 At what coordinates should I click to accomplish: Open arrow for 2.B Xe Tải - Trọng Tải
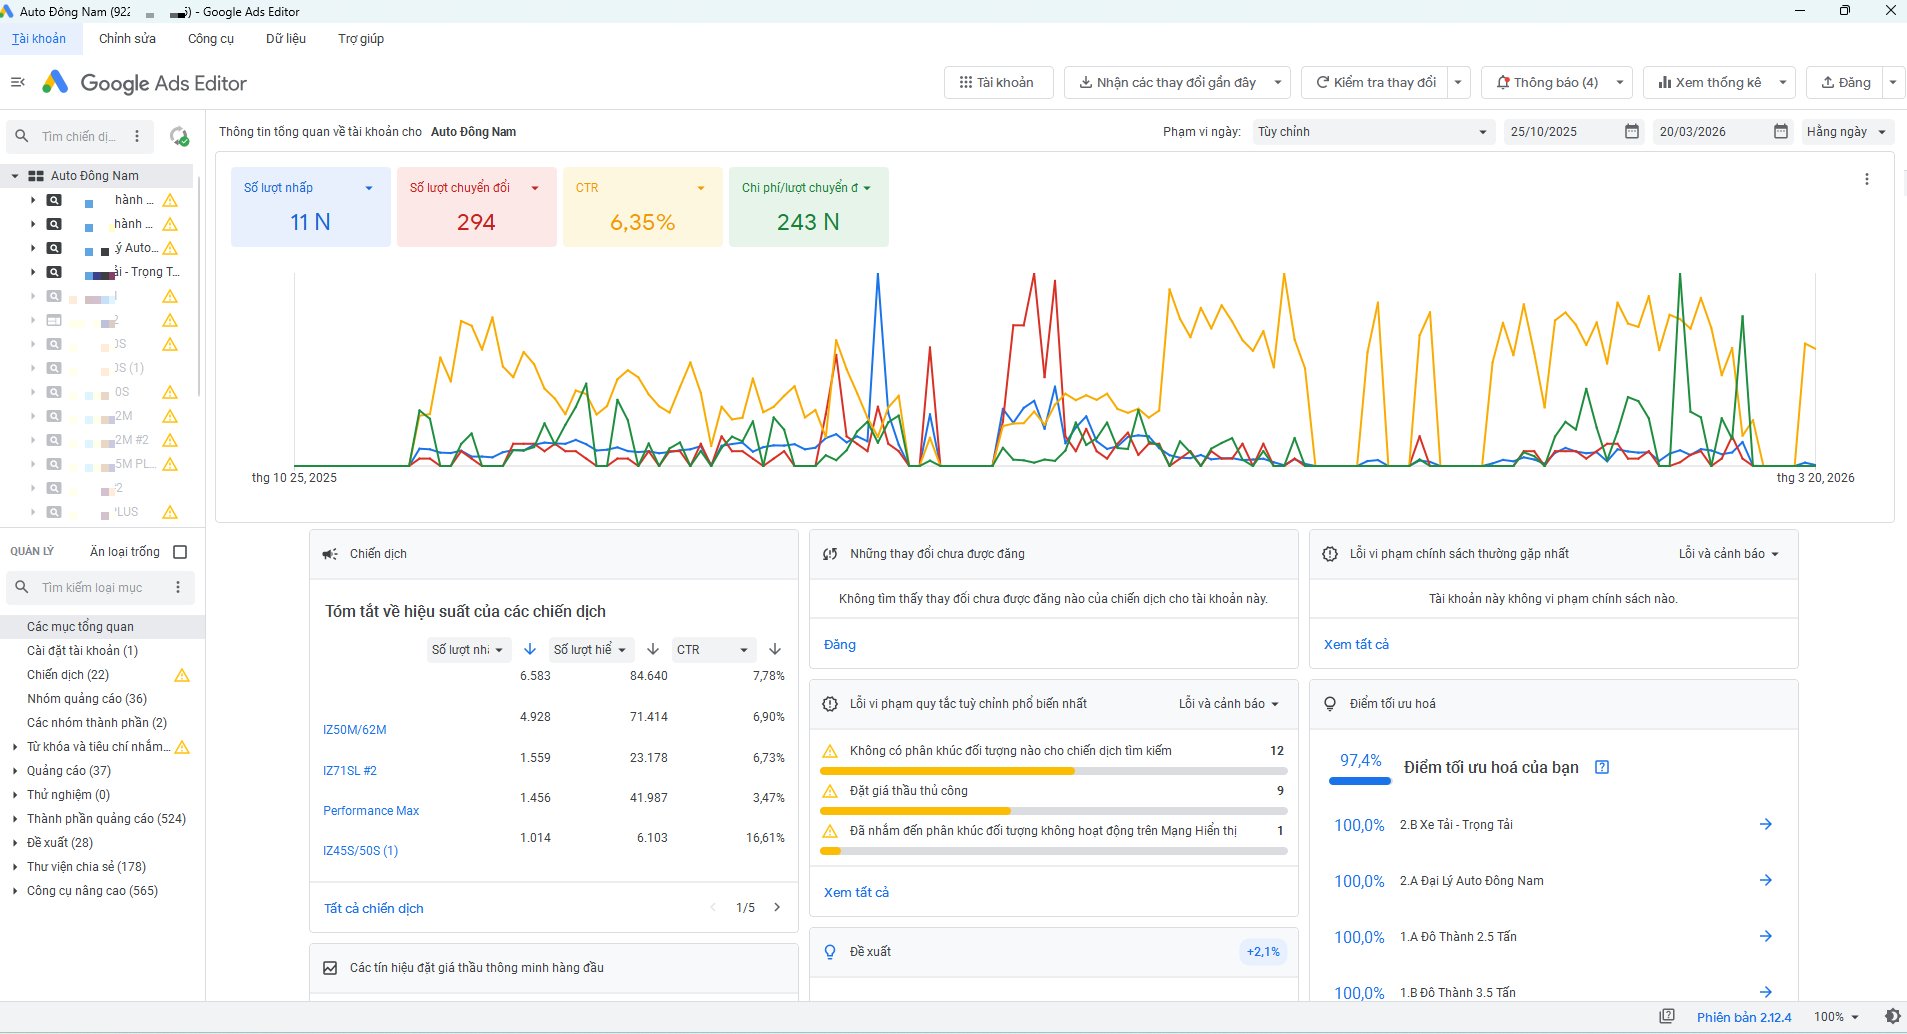click(1766, 824)
